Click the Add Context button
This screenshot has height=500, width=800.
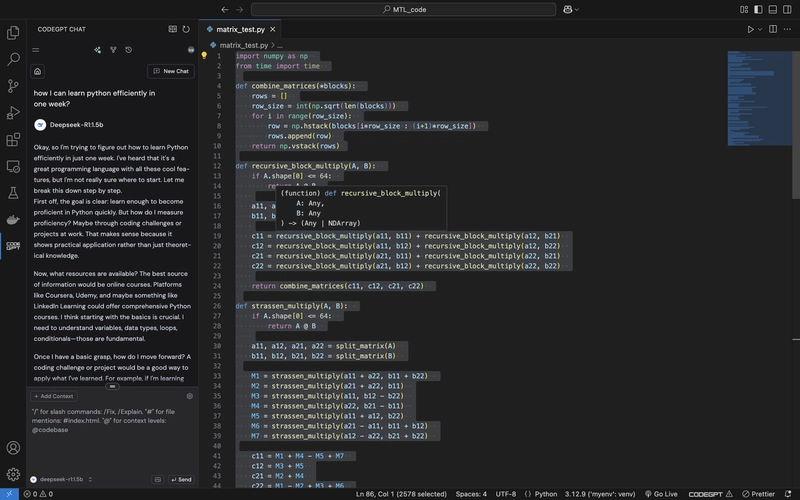coord(54,396)
